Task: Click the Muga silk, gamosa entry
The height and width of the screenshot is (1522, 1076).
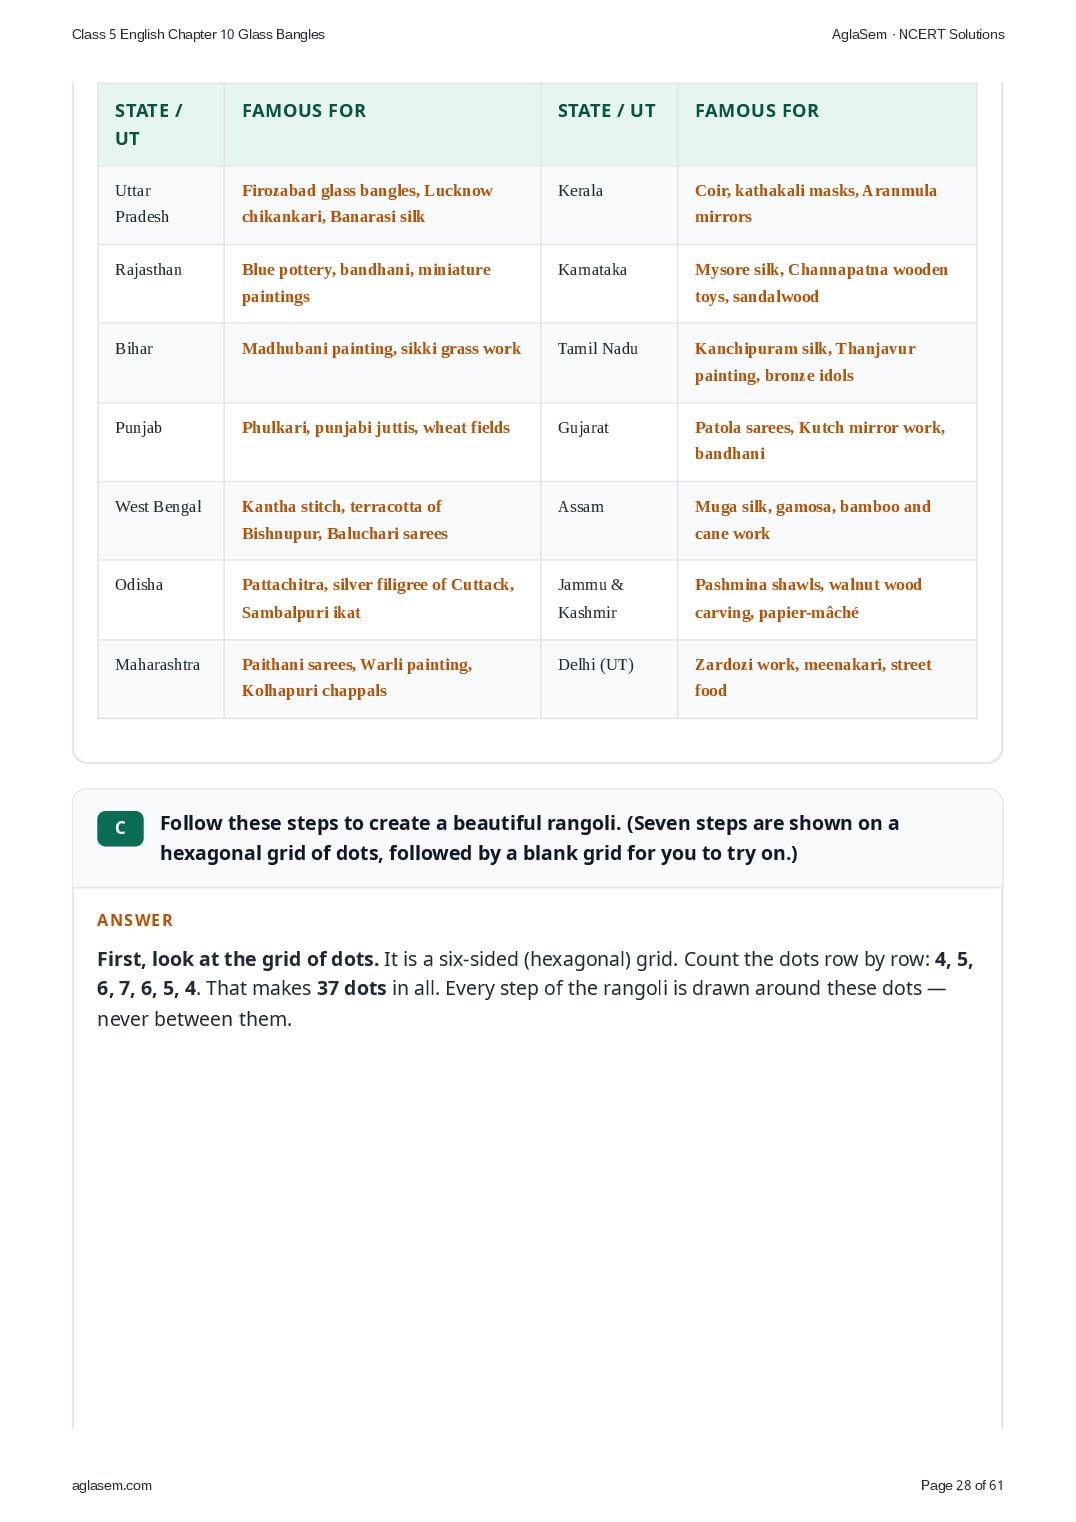Action: pyautogui.click(x=827, y=521)
